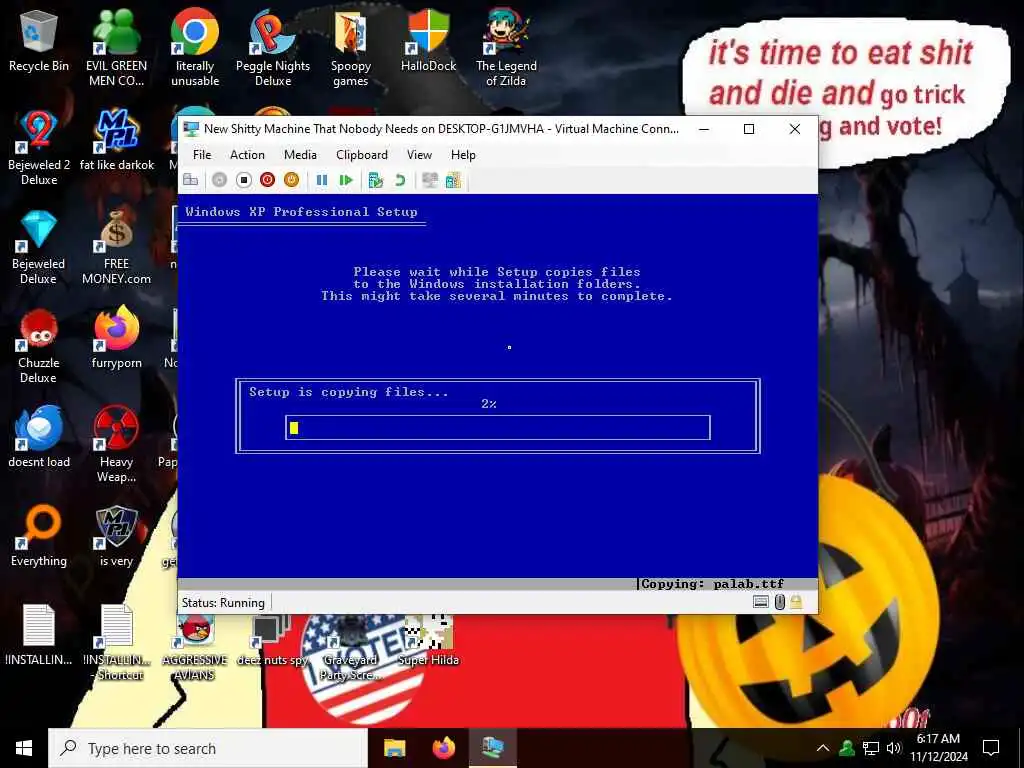Click the 'Copying: palab.ttf' status text
This screenshot has height=768, width=1024.
pyautogui.click(x=712, y=584)
